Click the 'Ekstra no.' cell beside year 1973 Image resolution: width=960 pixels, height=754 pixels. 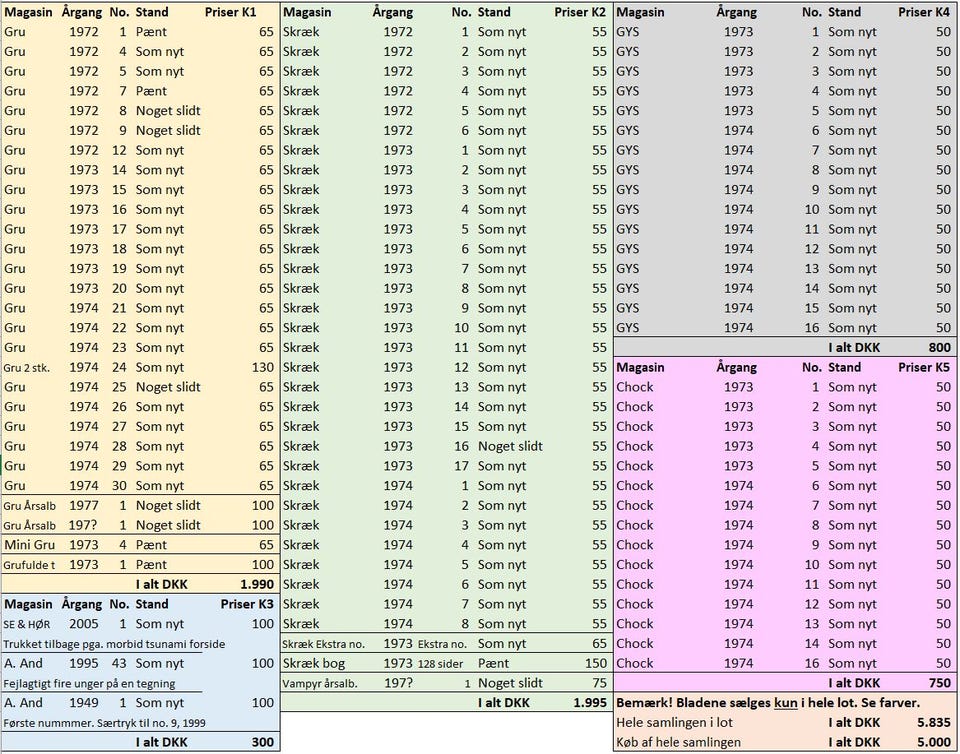point(442,644)
